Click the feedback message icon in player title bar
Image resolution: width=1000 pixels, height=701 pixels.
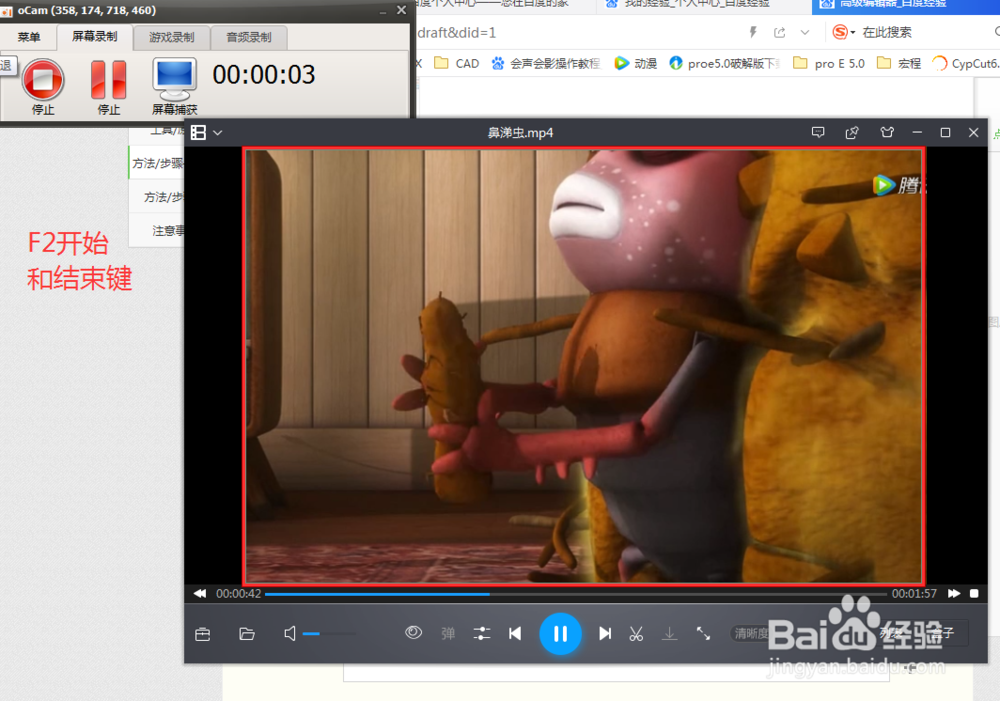818,132
